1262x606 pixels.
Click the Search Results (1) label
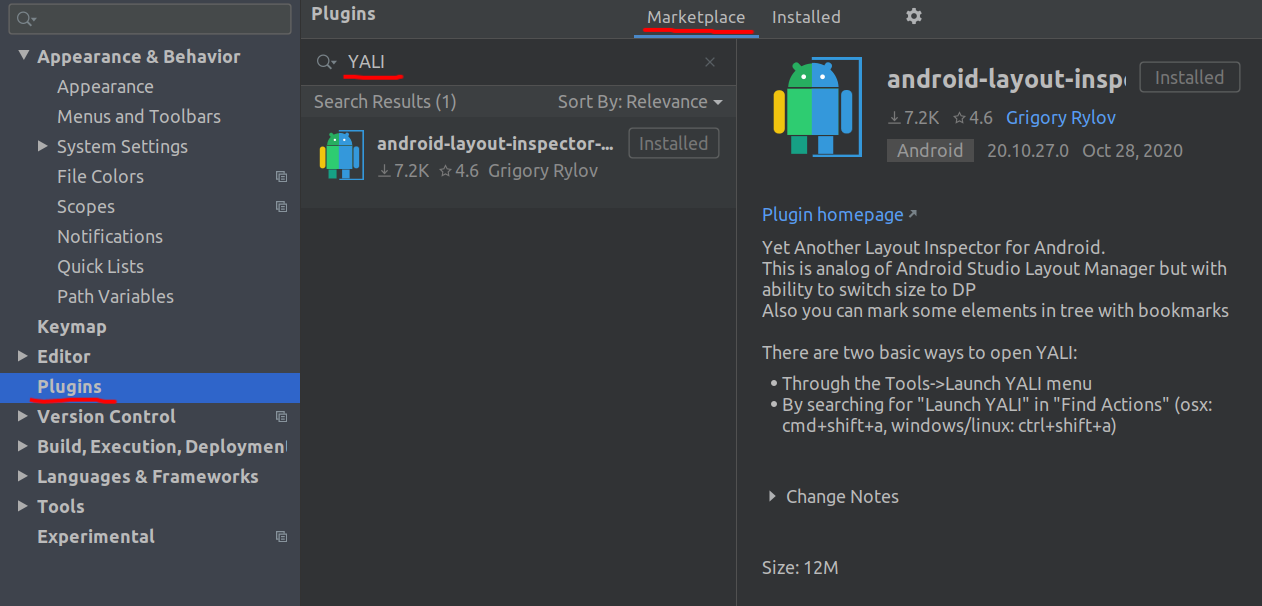(385, 102)
